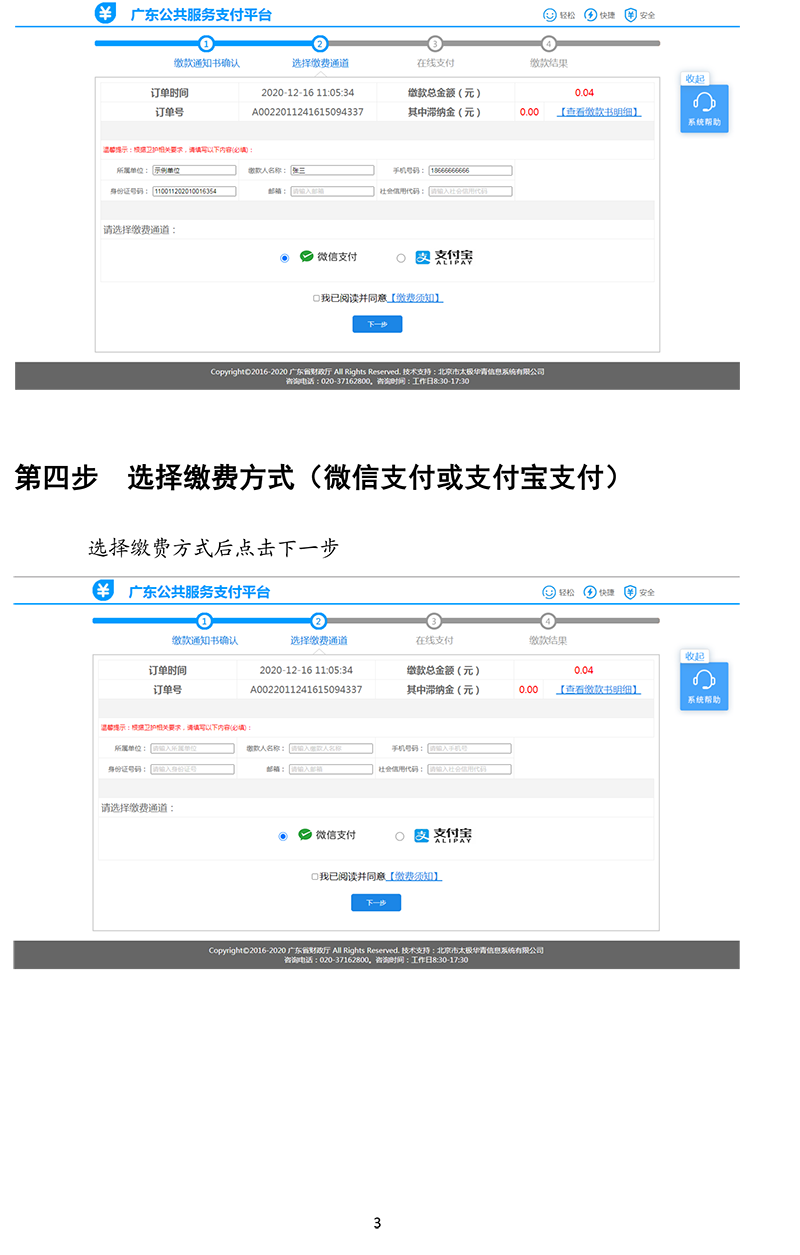
Task: Open 系统帮助 headset icon beside the blank form
Action: pyautogui.click(x=704, y=680)
